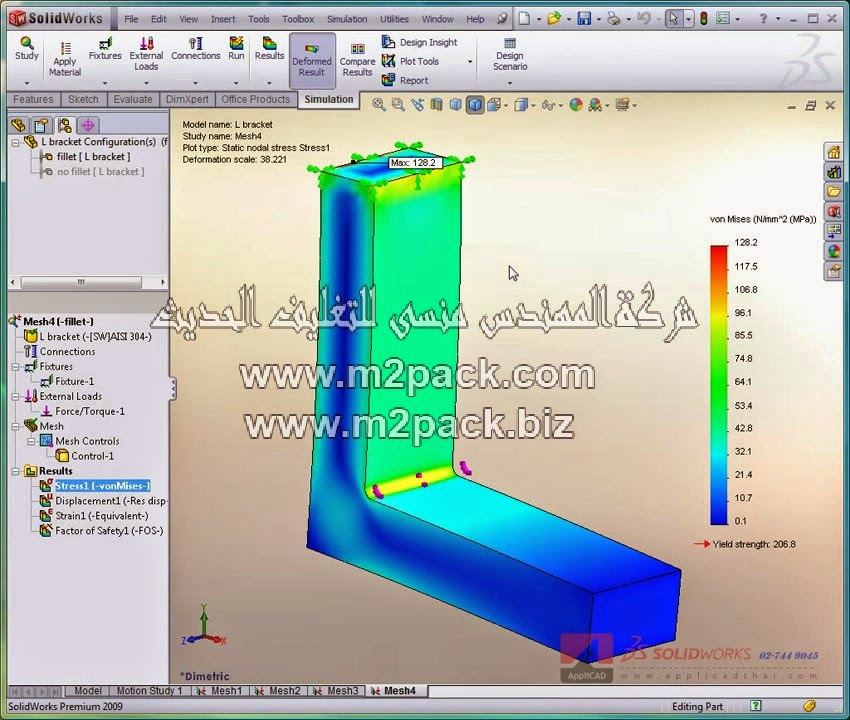Select no fillet [ L bracket ] configuration
850x720 pixels.
tap(100, 172)
